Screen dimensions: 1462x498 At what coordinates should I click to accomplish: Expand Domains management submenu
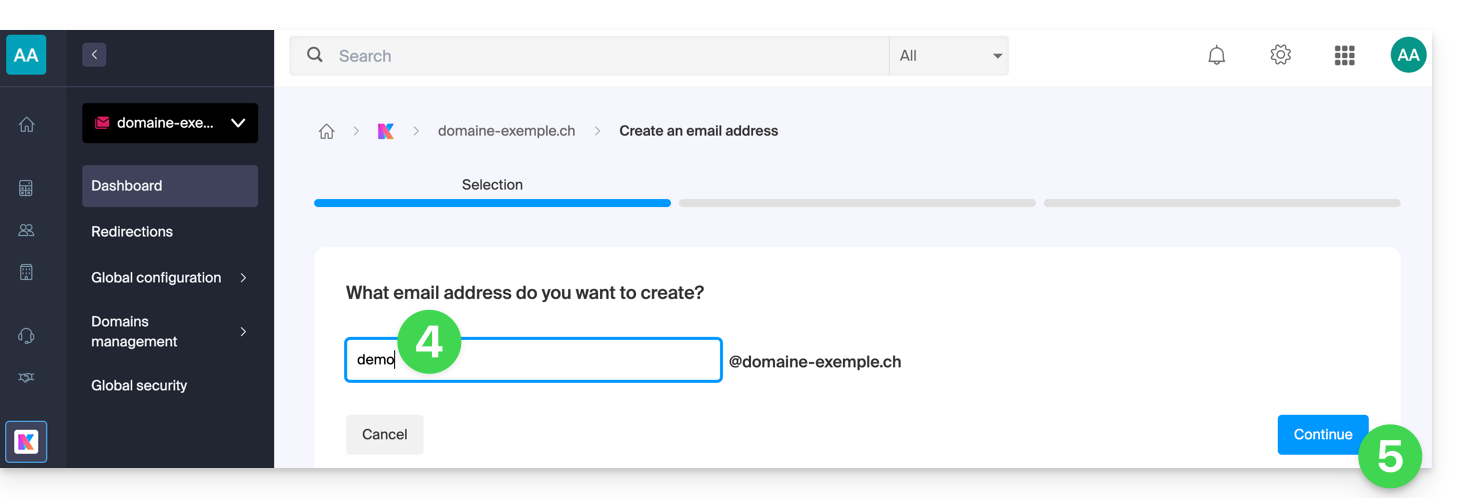[x=170, y=331]
